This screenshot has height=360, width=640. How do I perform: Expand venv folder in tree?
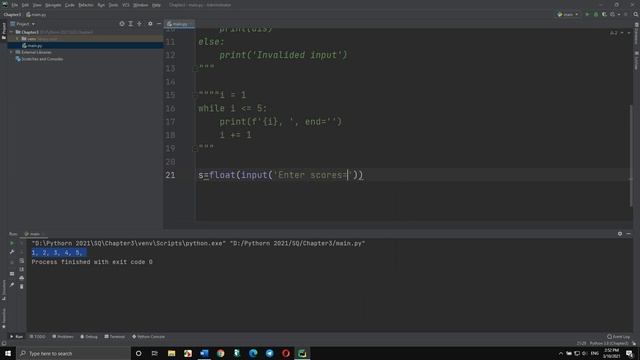tap(17, 39)
